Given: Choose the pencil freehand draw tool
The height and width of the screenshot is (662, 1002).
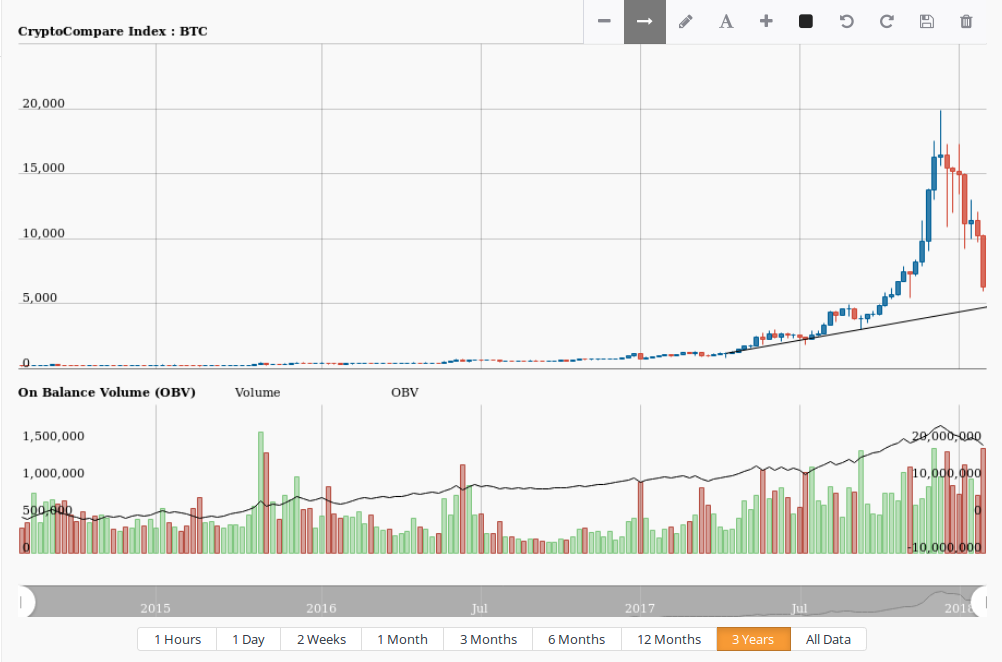Looking at the screenshot, I should tap(685, 21).
